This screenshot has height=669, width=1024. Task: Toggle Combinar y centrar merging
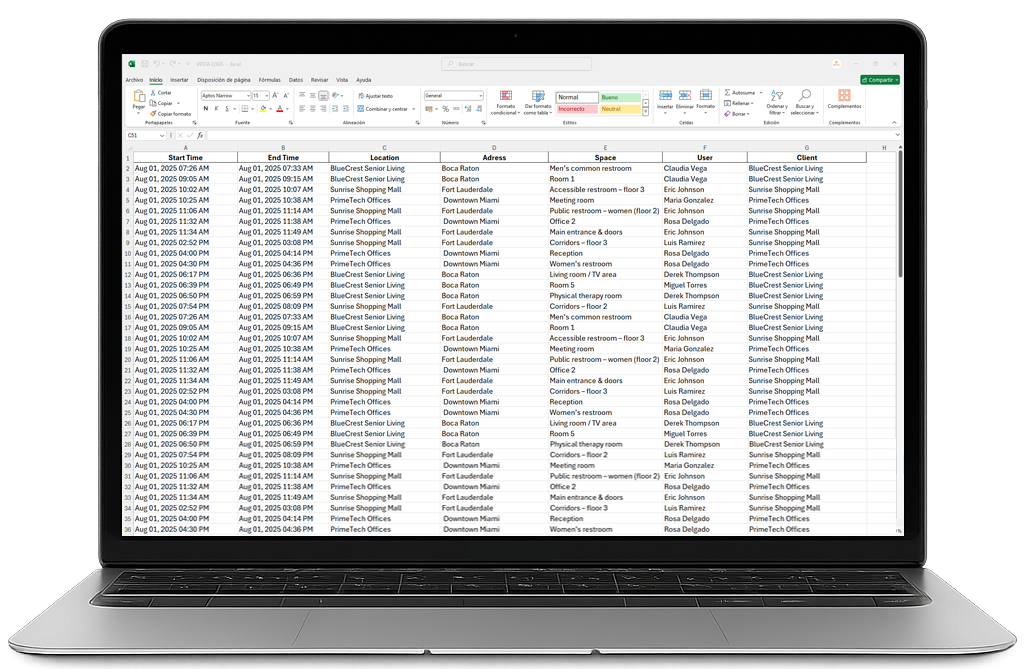[382, 109]
